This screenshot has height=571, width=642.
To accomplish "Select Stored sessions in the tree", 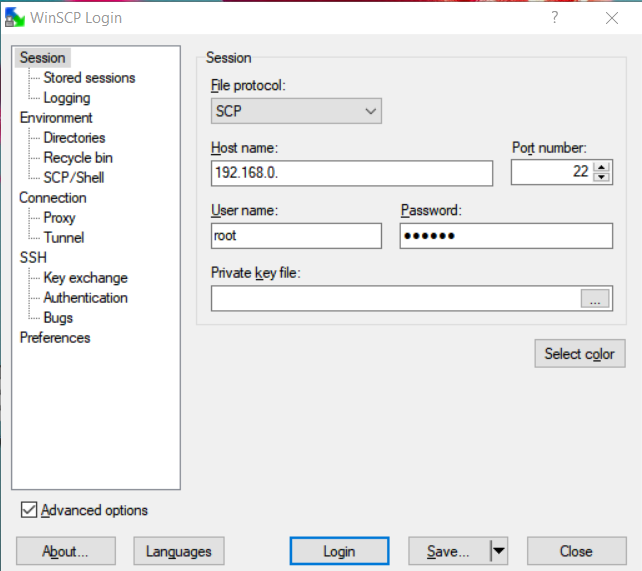I will coord(89,77).
